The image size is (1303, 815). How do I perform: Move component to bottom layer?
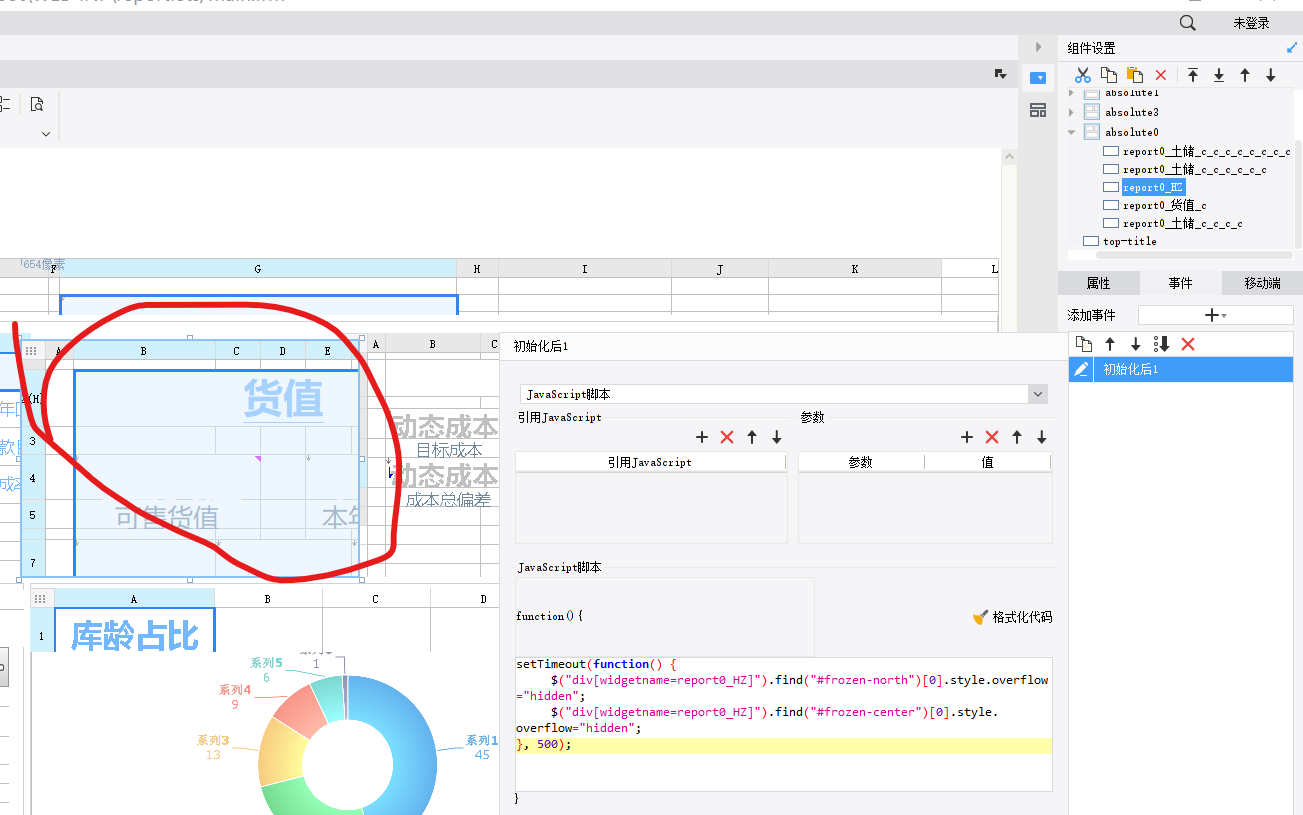[x=1219, y=75]
